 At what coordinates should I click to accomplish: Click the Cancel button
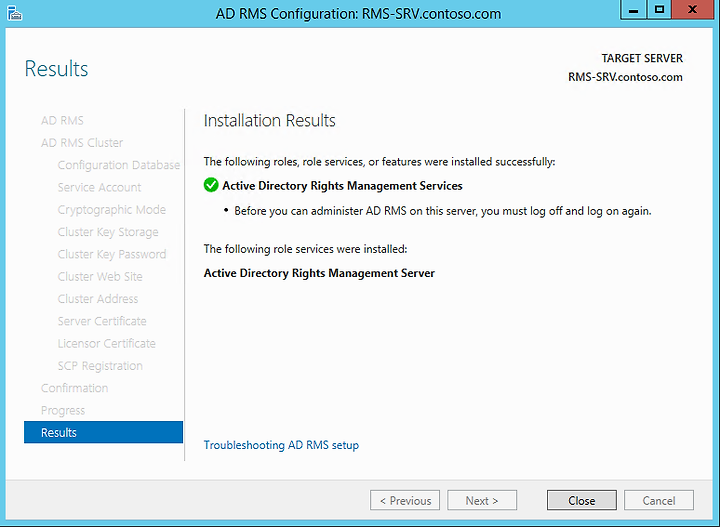[658, 500]
